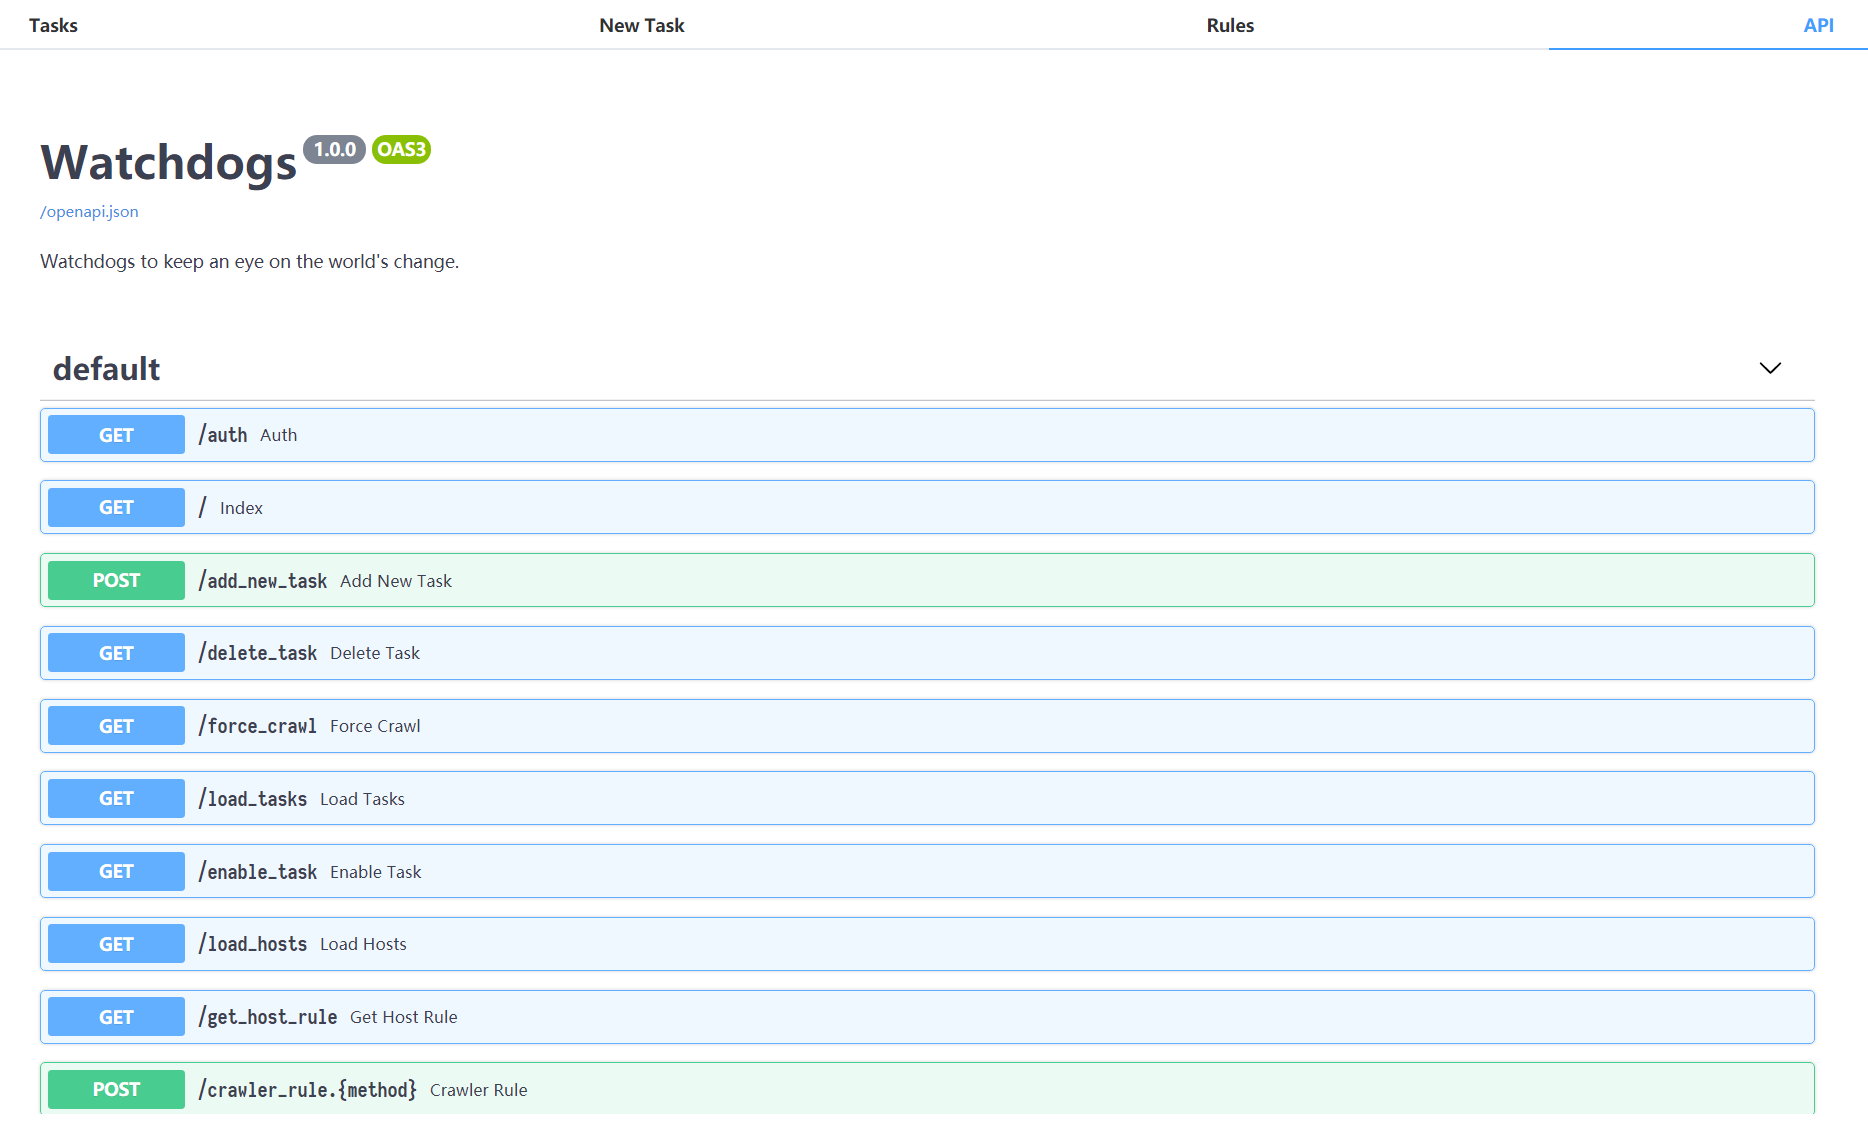This screenshot has height=1127, width=1868.
Task: Click the GET badge for /force_crawl
Action: point(116,726)
